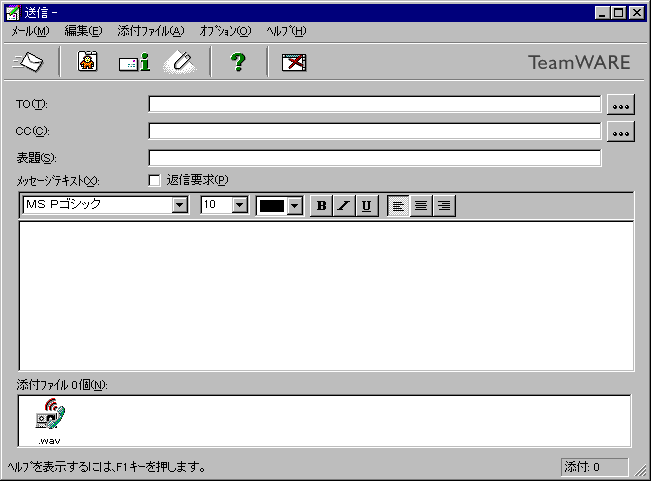Open the ヘルプ(H) menu

click(286, 31)
